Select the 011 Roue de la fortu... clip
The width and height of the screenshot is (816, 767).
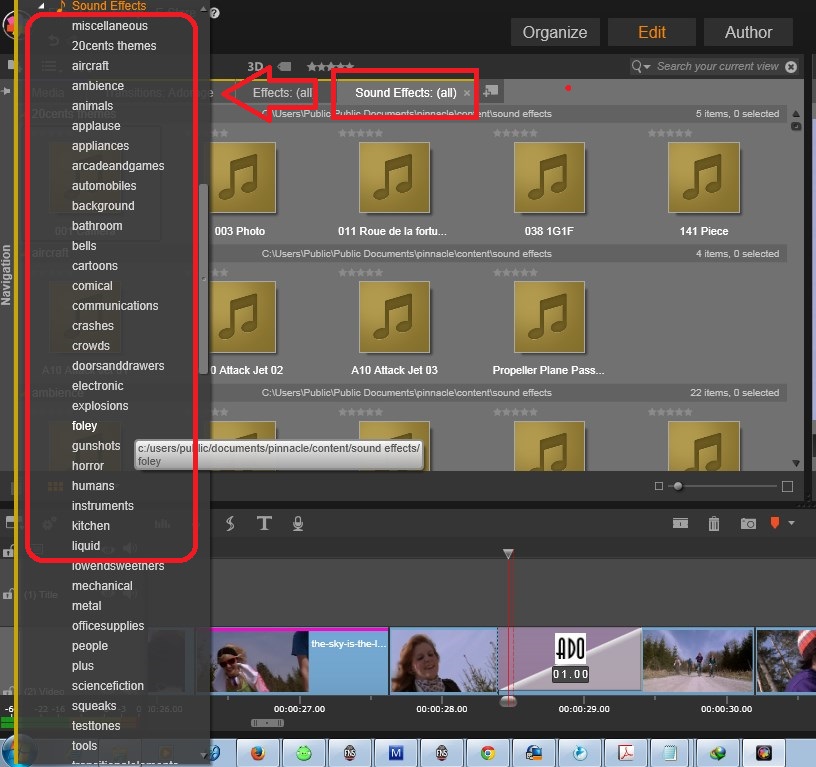[x=394, y=178]
